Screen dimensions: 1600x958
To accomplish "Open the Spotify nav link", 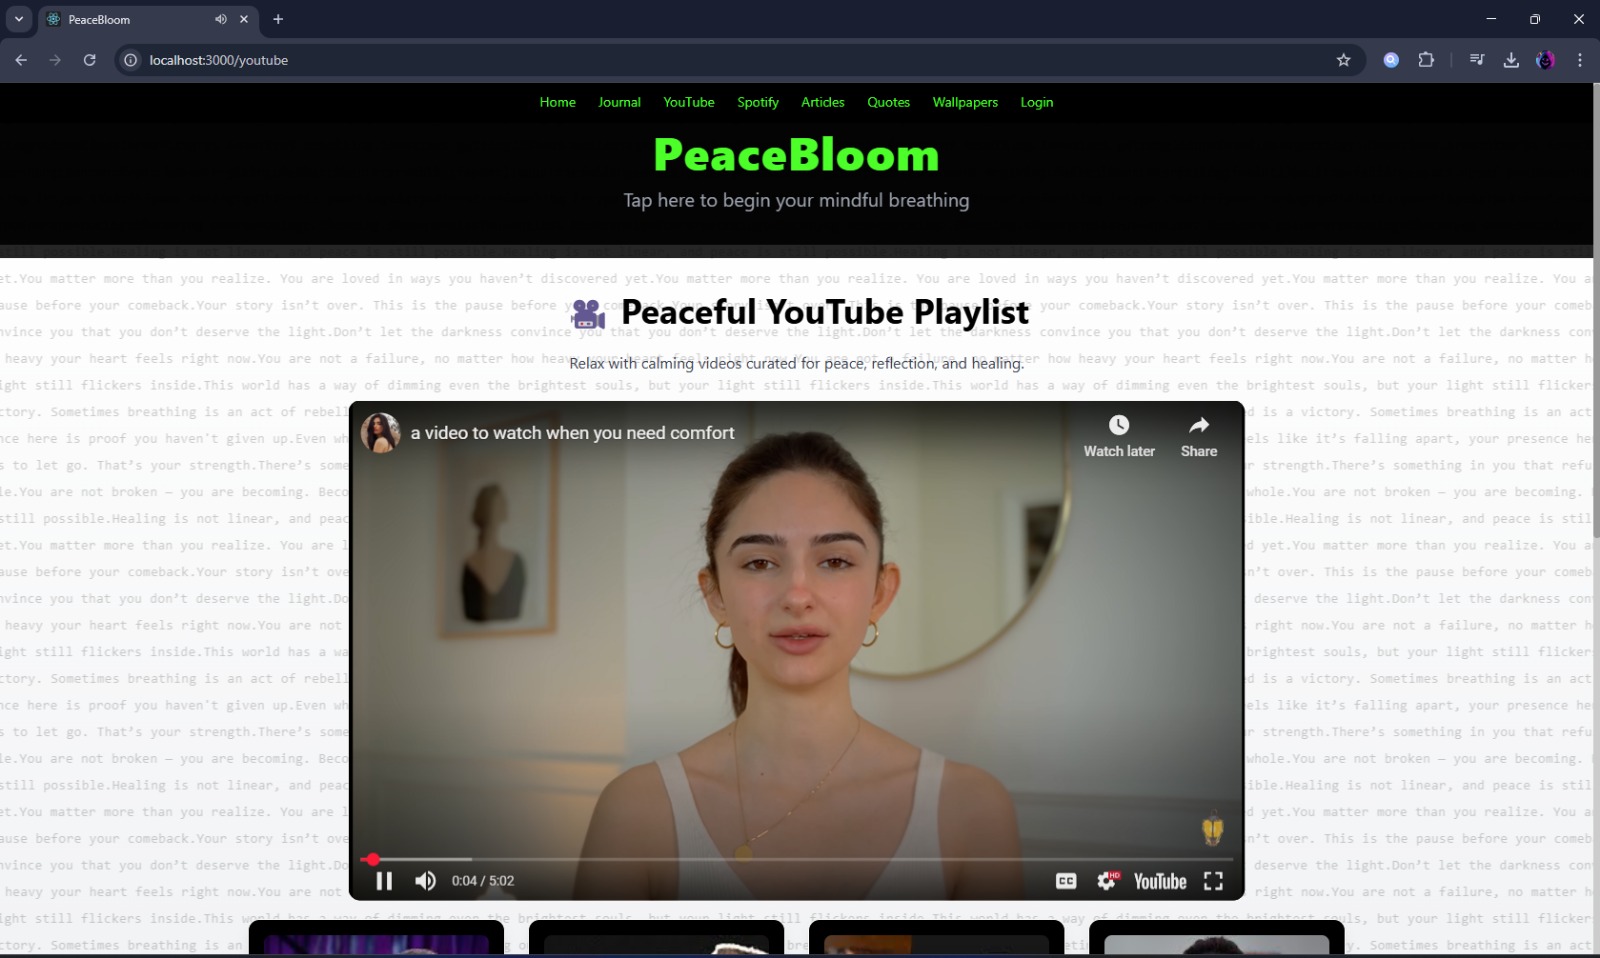I will (758, 102).
